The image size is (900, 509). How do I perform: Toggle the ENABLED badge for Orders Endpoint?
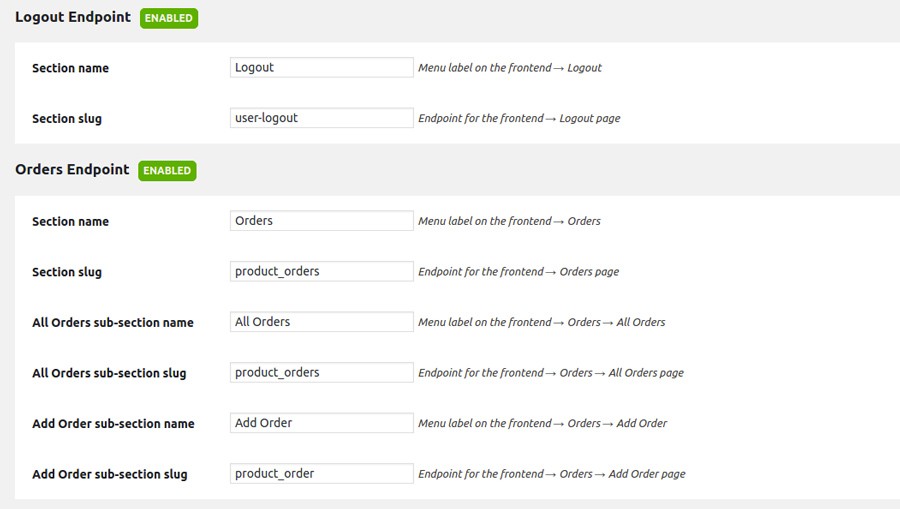(167, 171)
